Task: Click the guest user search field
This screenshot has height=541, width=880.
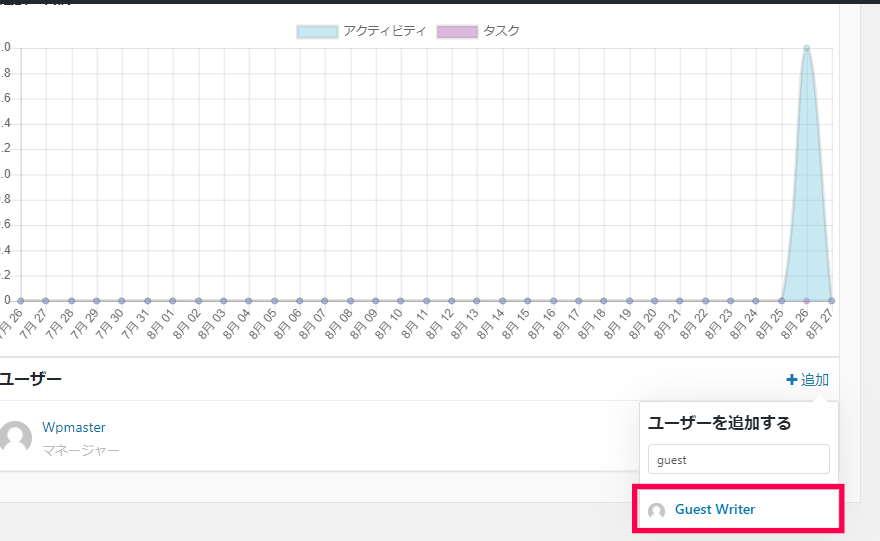Action: click(x=739, y=460)
